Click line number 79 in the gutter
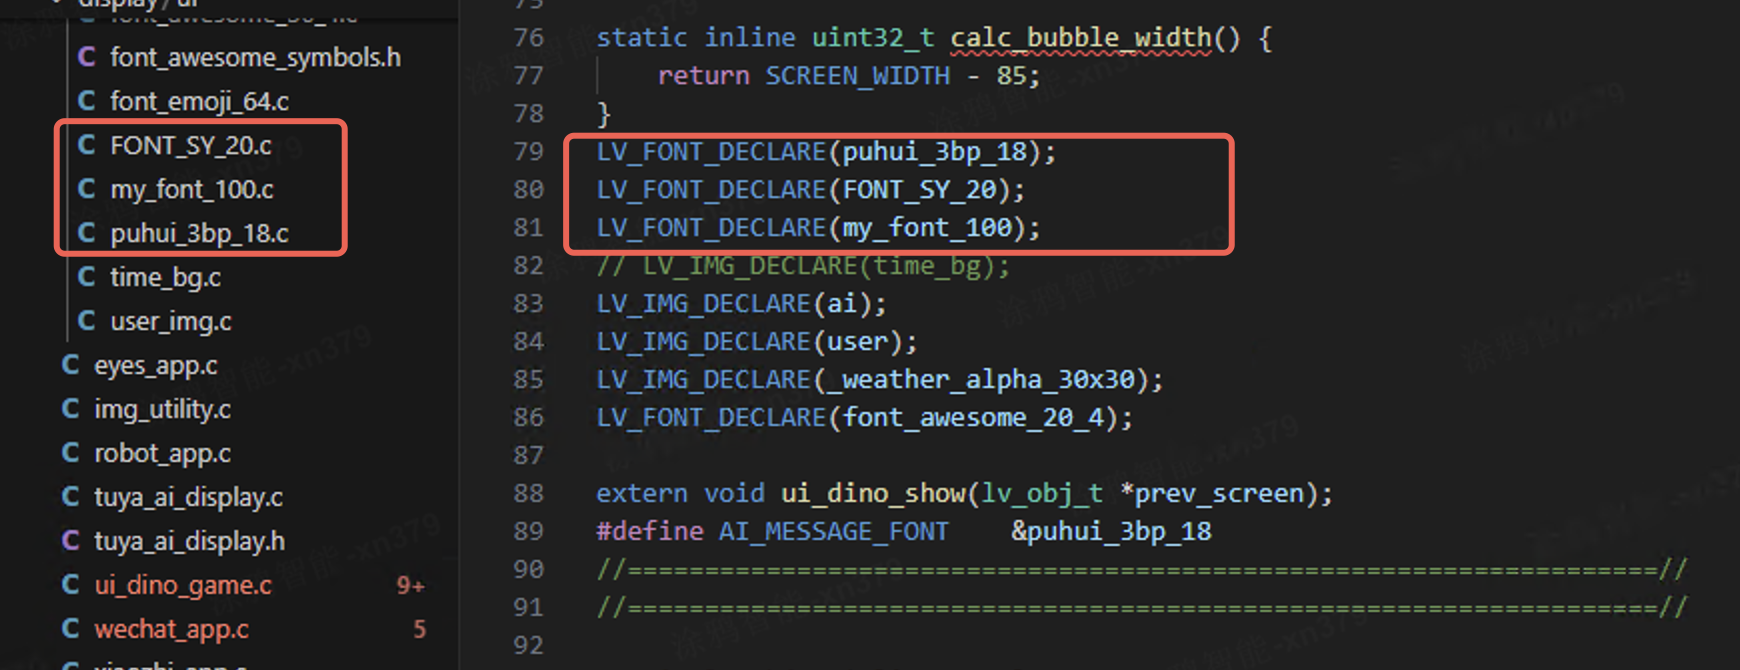 pyautogui.click(x=528, y=152)
